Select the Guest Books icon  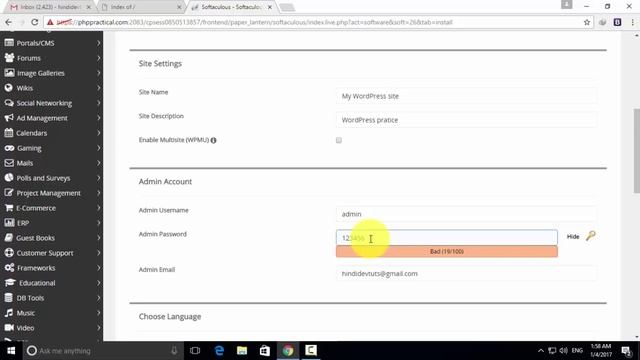point(9,238)
